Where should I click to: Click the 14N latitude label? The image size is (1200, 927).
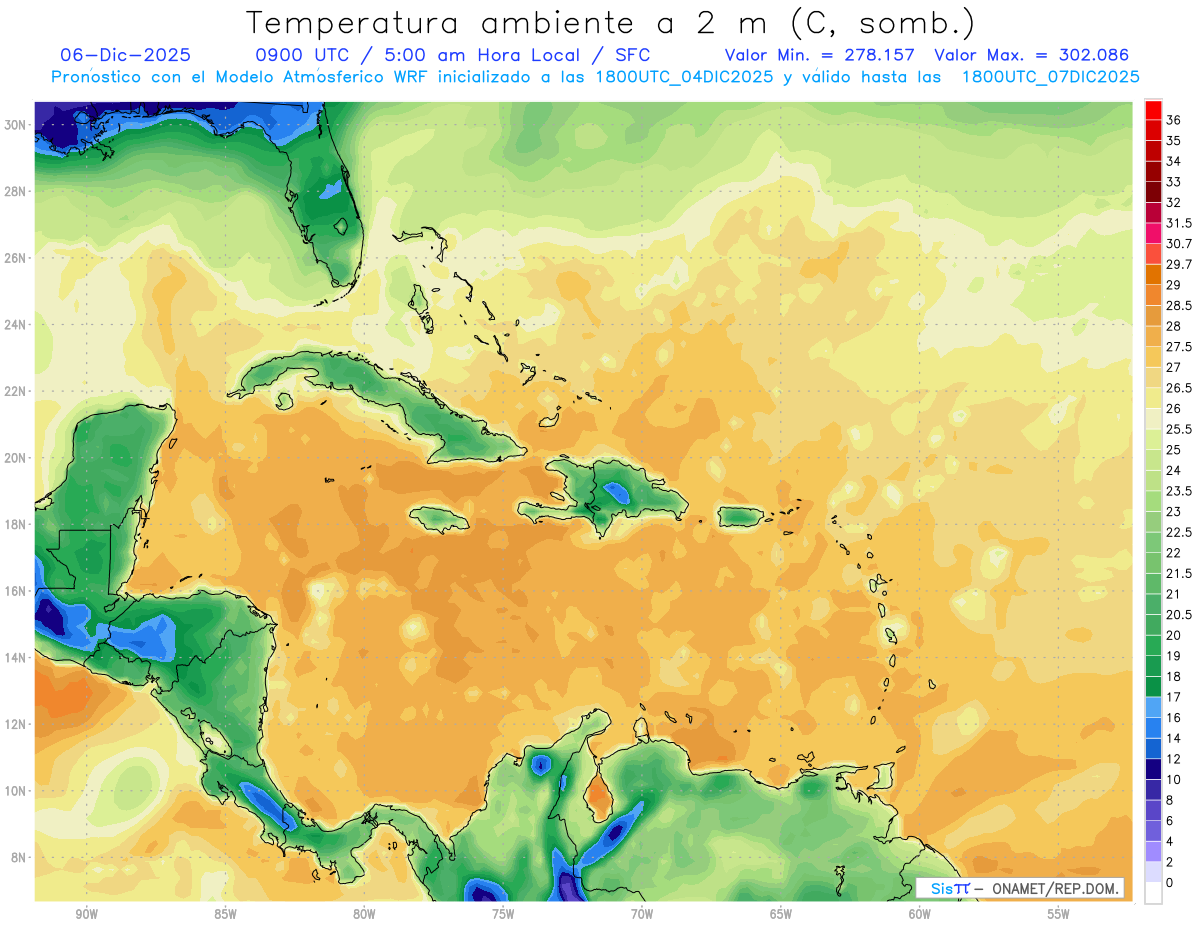(16, 657)
